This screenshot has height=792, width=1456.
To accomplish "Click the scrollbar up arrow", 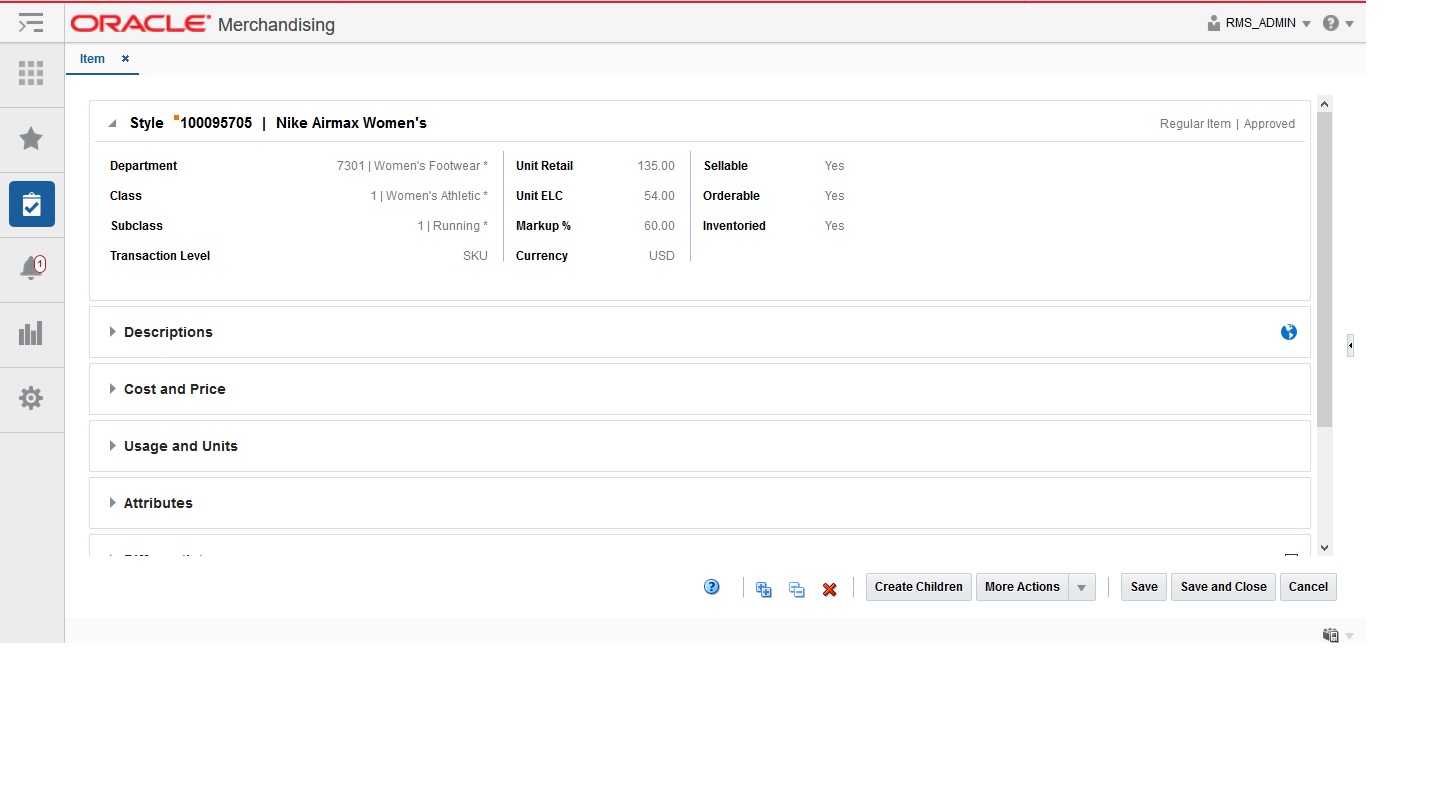I will tap(1325, 104).
